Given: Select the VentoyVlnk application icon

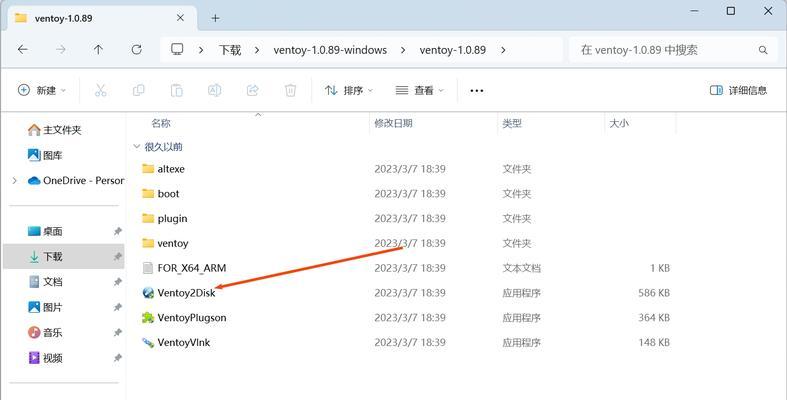Looking at the screenshot, I should point(148,342).
